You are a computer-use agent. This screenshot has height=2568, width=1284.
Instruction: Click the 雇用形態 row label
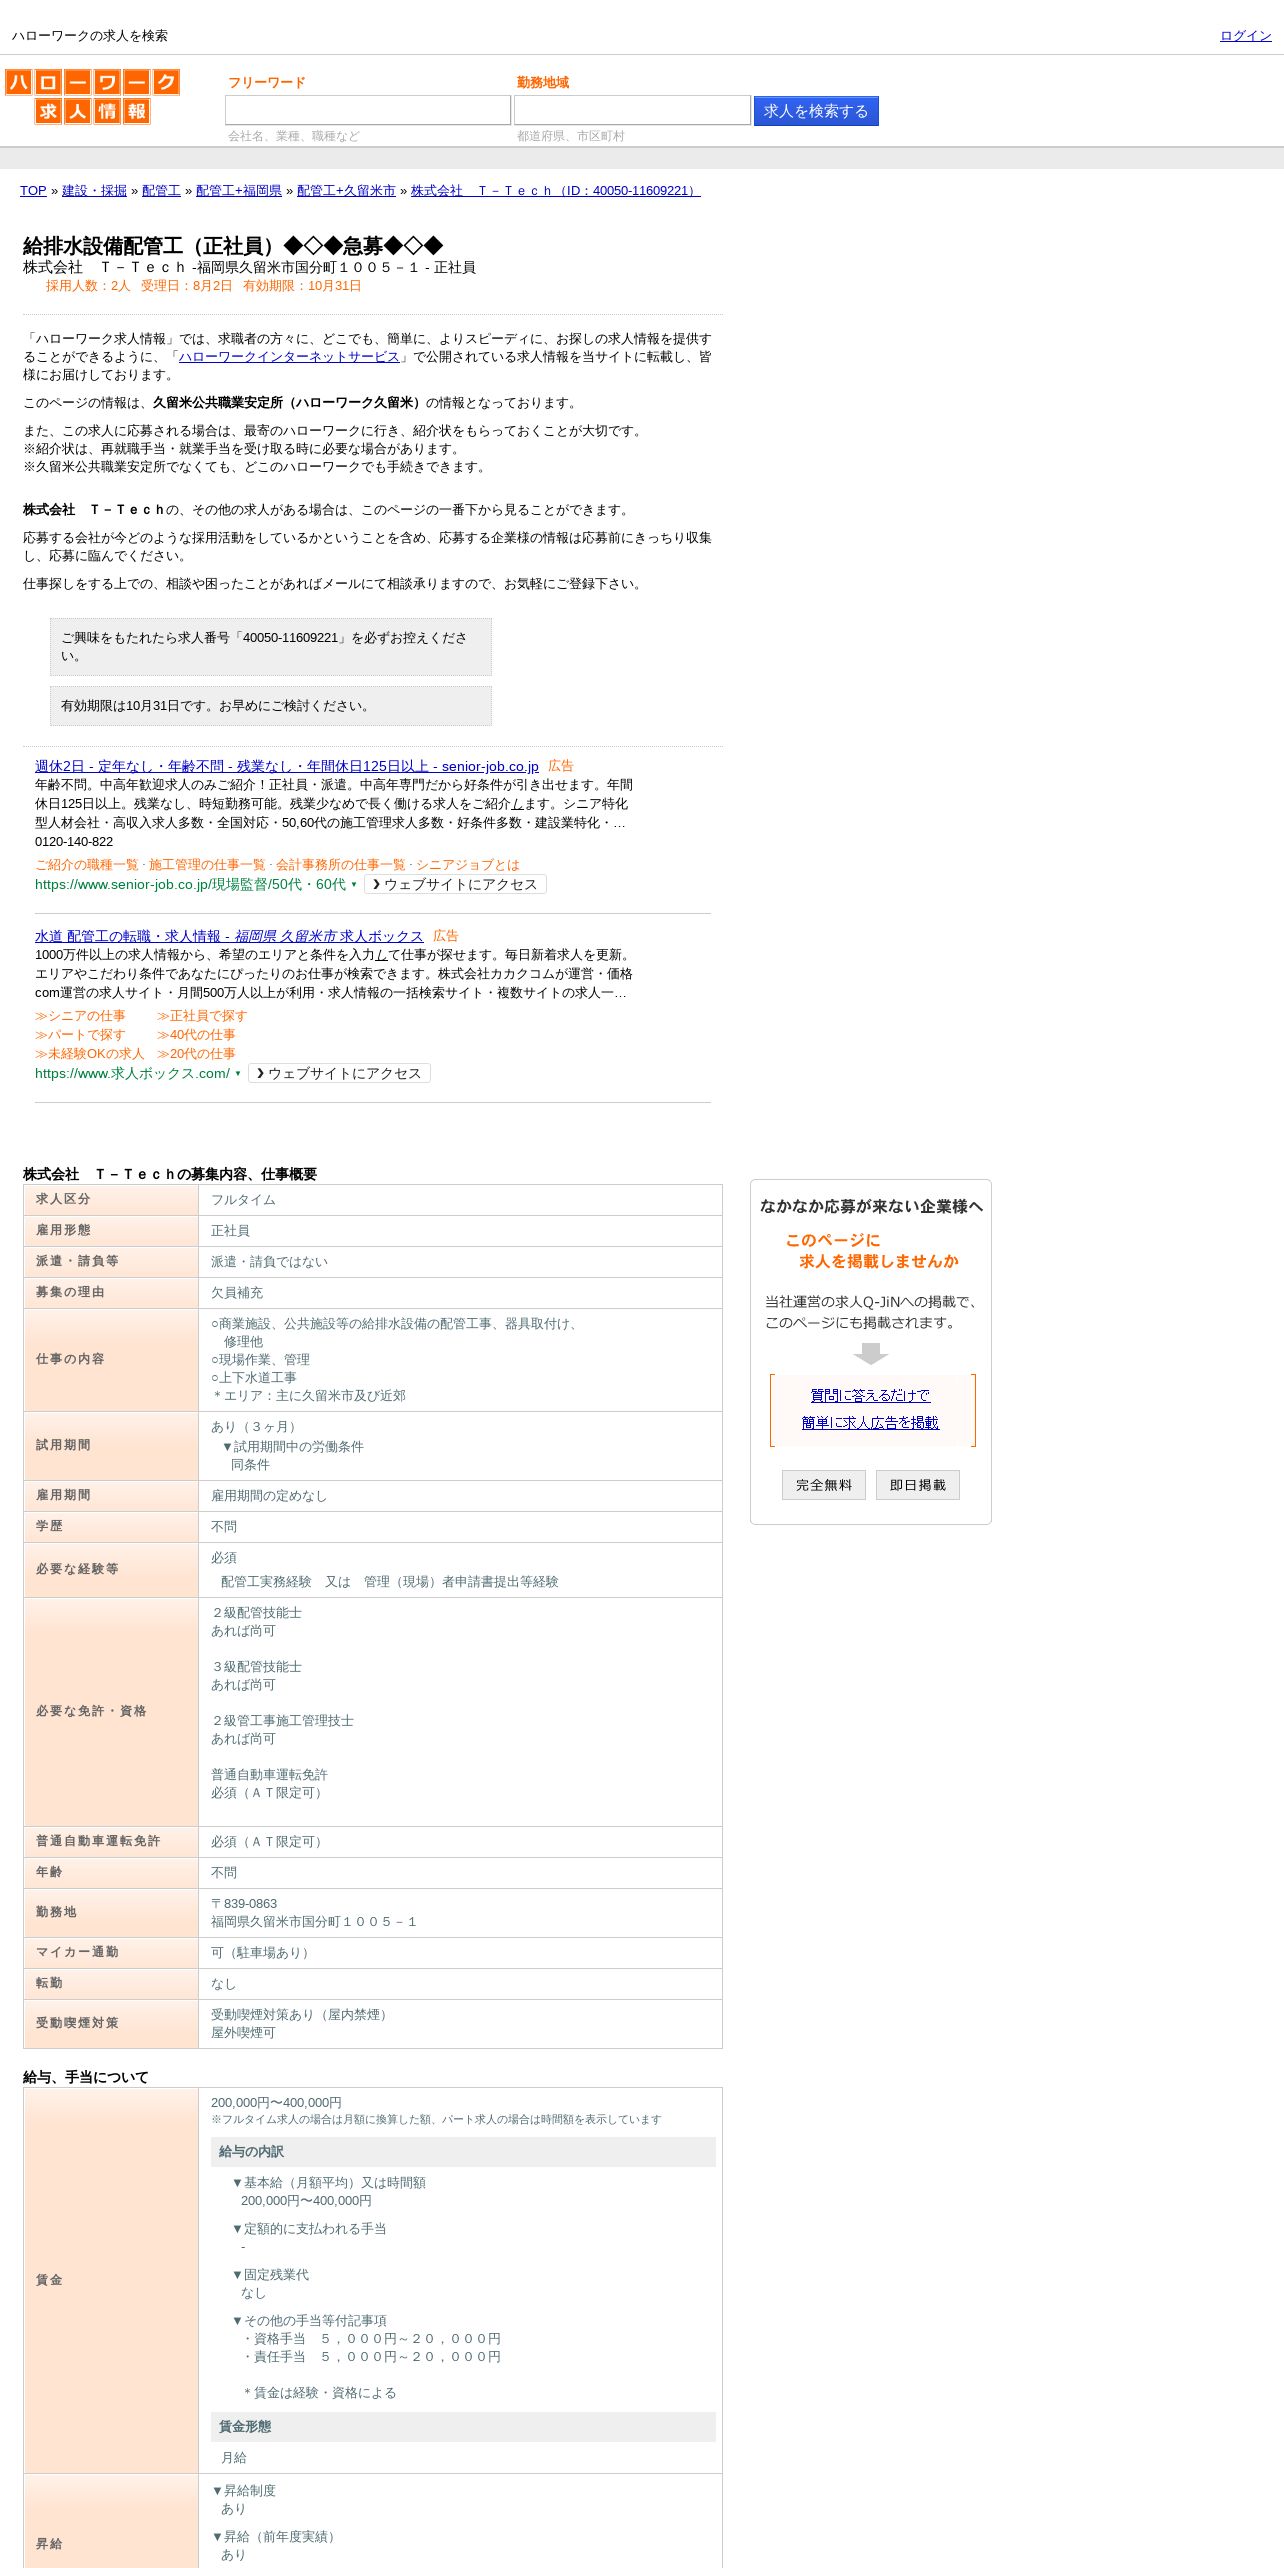(x=111, y=1230)
